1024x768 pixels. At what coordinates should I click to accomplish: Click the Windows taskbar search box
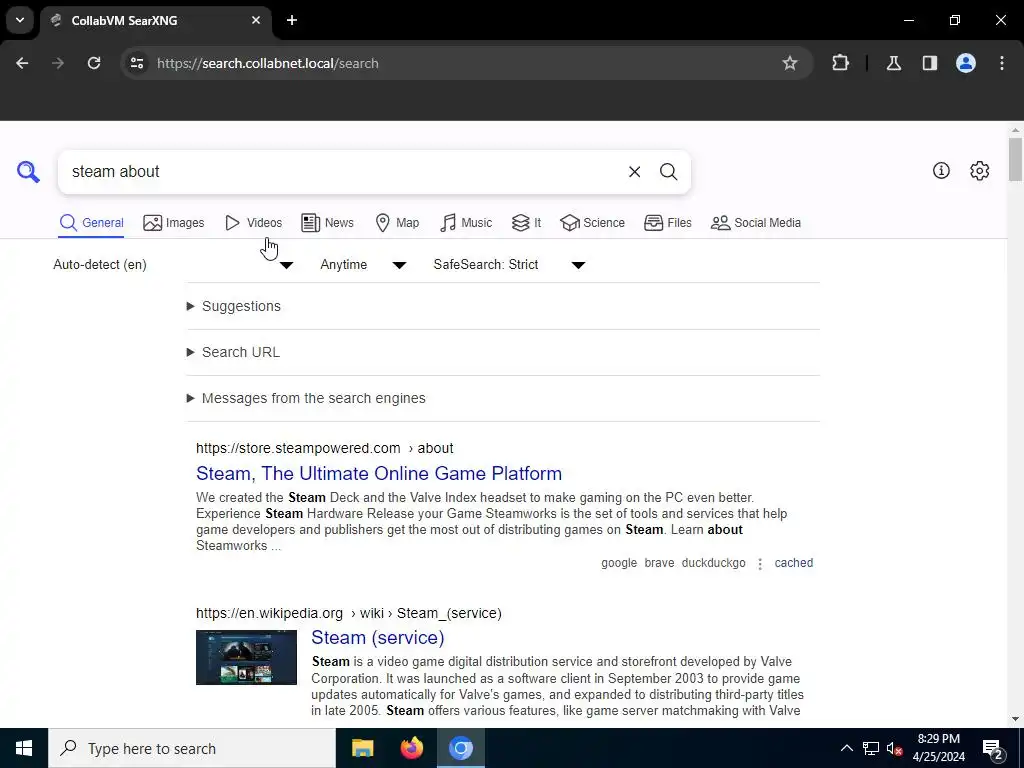click(192, 748)
